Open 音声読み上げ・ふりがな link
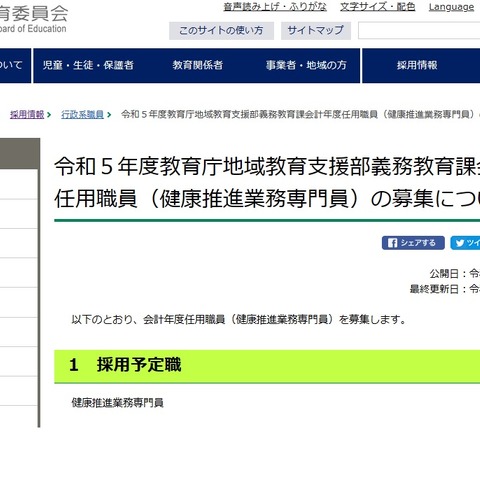The height and width of the screenshot is (480, 480). [275, 7]
